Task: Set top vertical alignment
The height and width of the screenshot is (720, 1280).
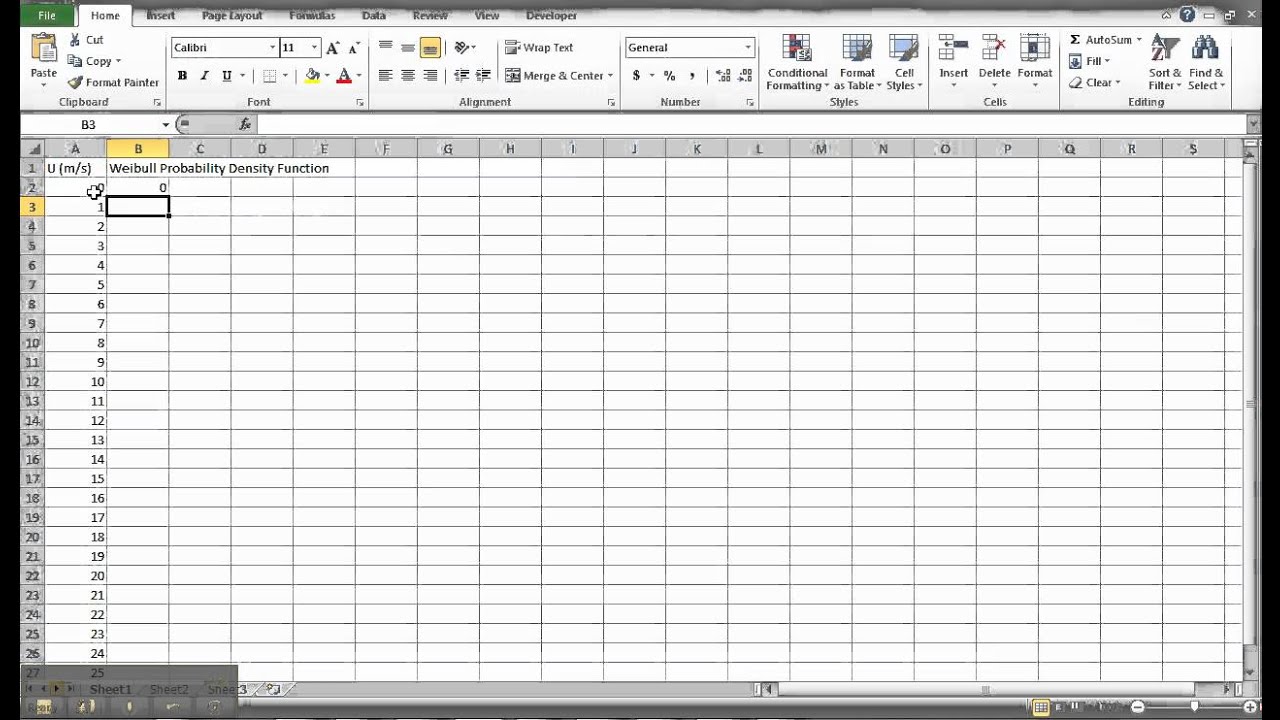Action: tap(385, 48)
